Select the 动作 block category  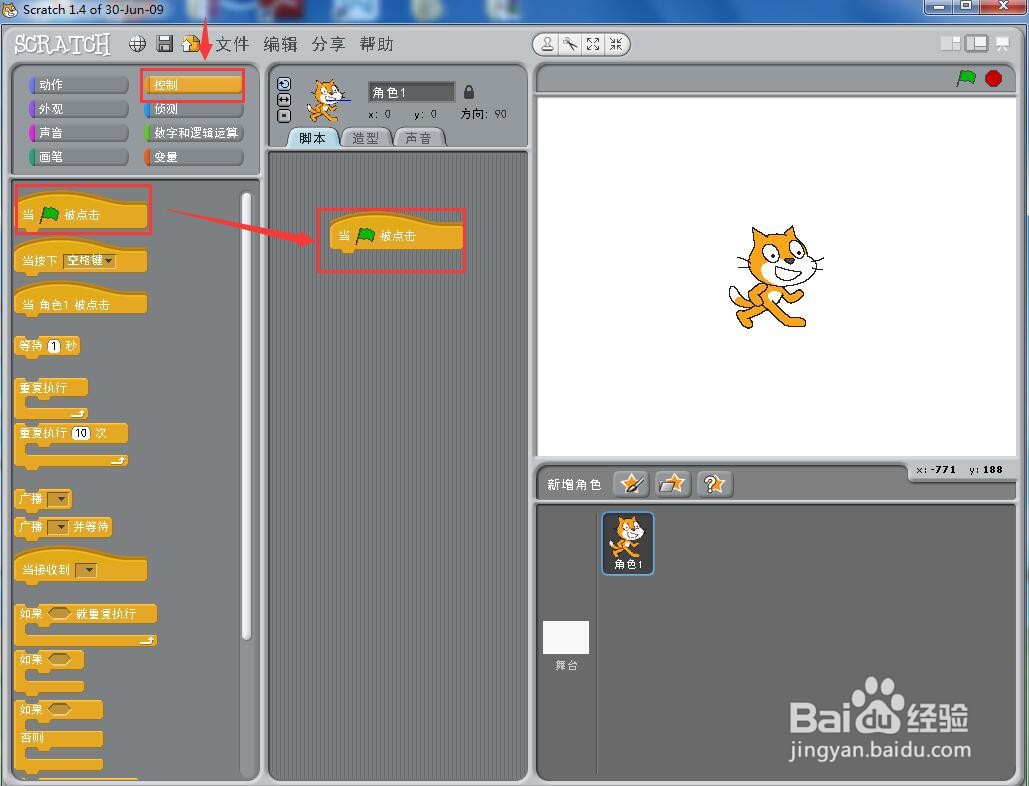point(79,85)
